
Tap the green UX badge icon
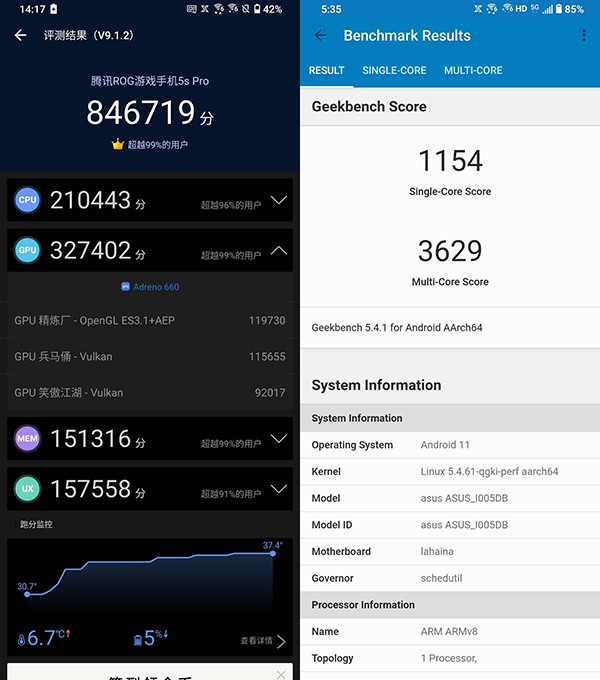27,488
